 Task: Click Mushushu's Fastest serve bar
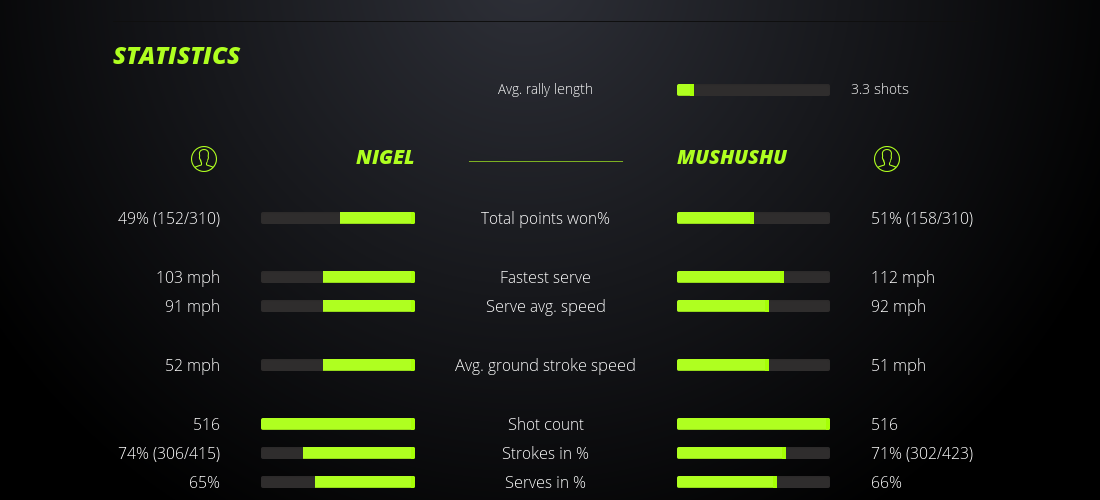point(753,277)
